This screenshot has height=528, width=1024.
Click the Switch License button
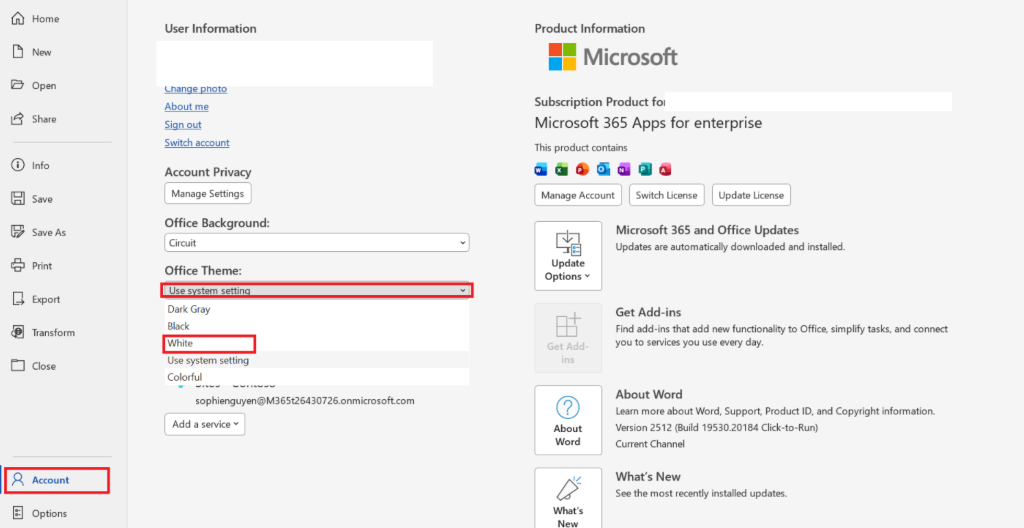667,195
